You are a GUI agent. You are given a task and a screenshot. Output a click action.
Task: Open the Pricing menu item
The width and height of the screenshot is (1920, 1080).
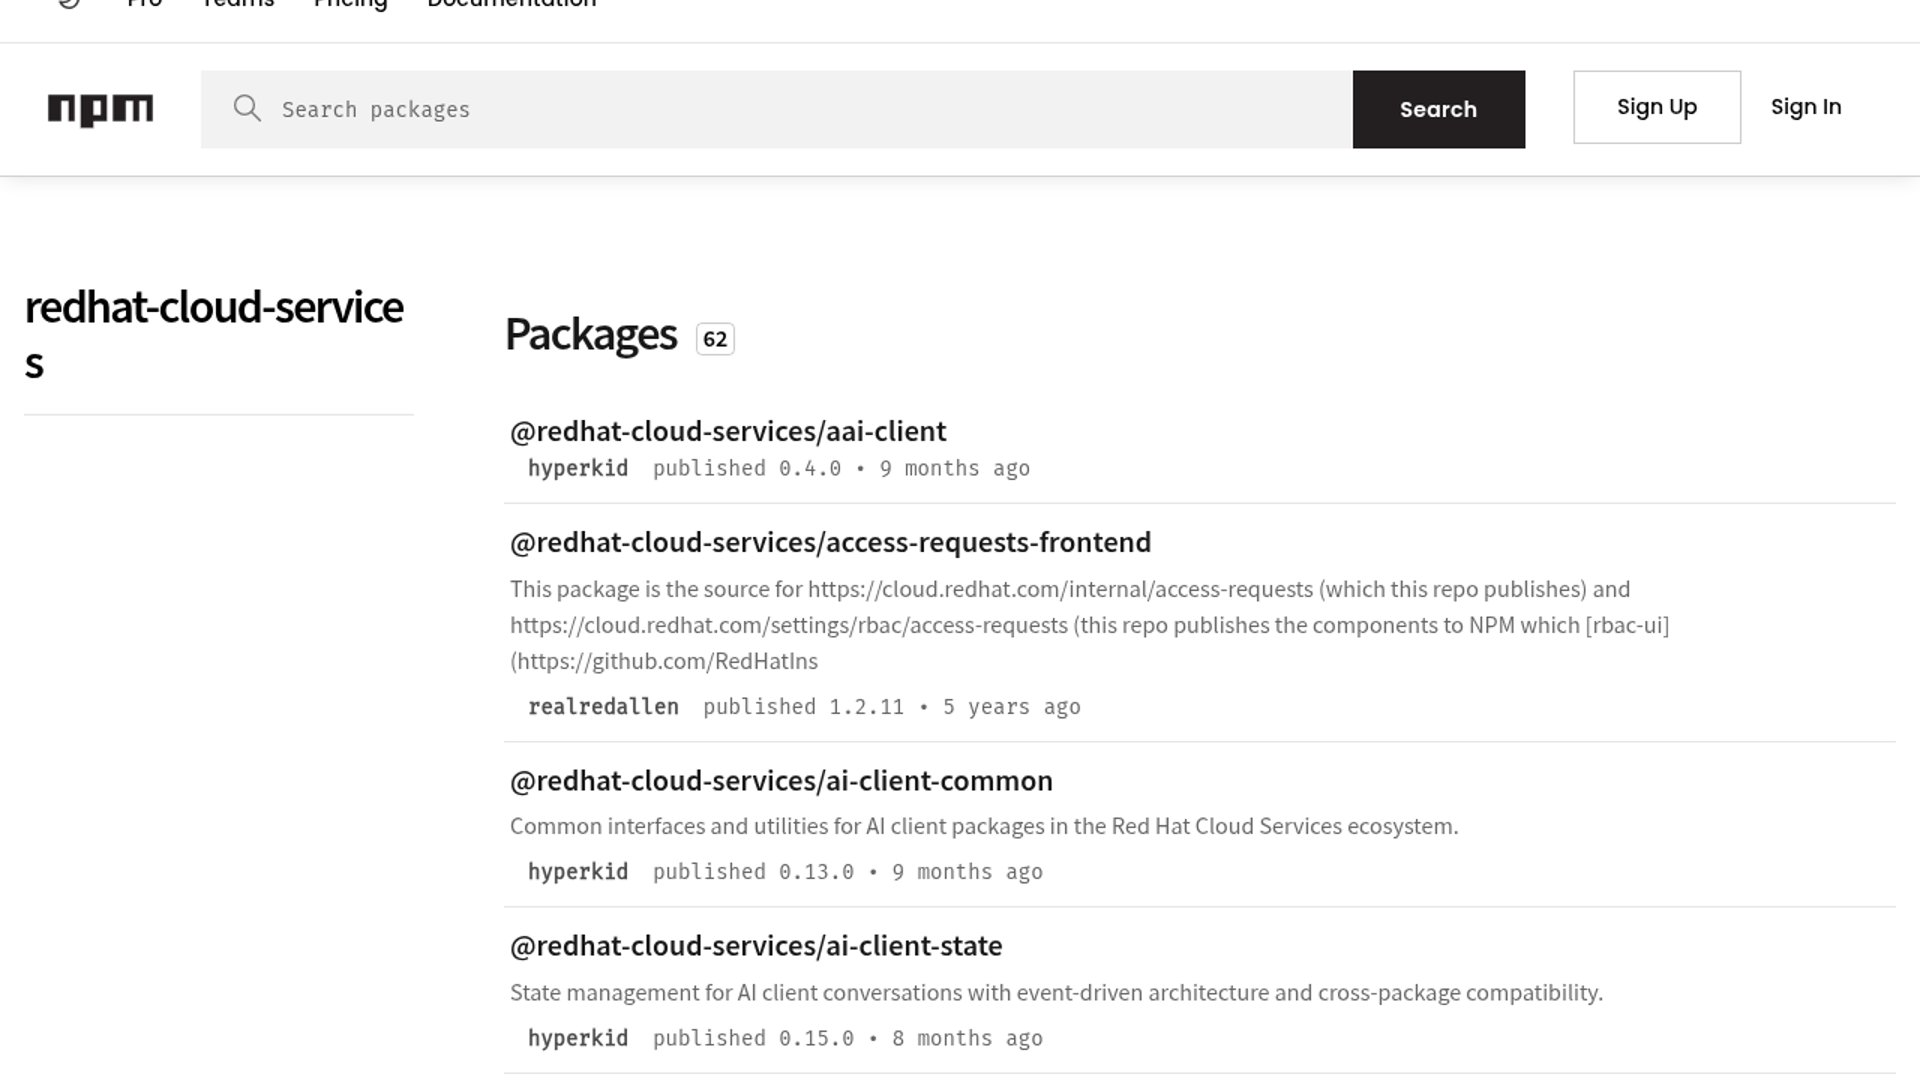(350, 4)
